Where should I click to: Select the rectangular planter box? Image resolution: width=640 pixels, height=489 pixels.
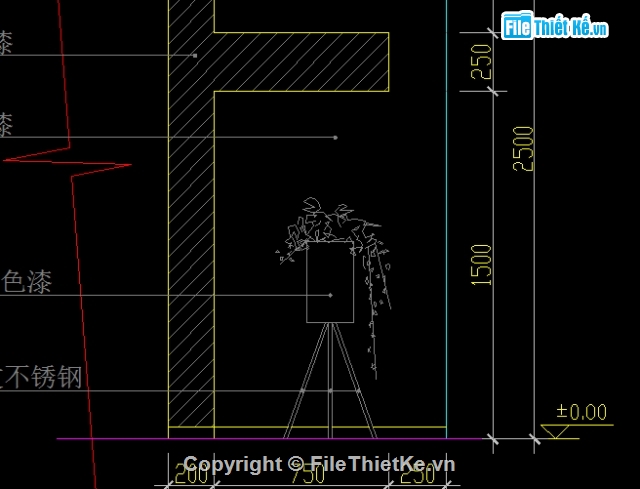pos(330,282)
